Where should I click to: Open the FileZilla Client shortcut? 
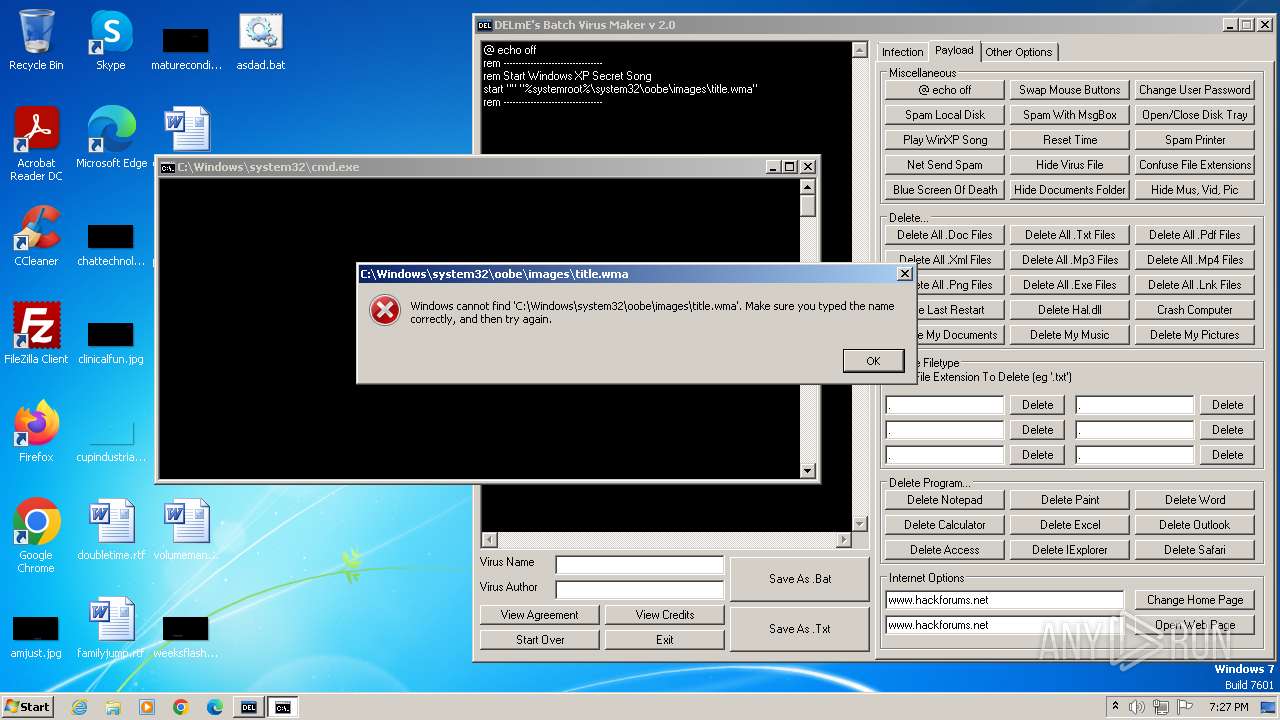point(36,334)
